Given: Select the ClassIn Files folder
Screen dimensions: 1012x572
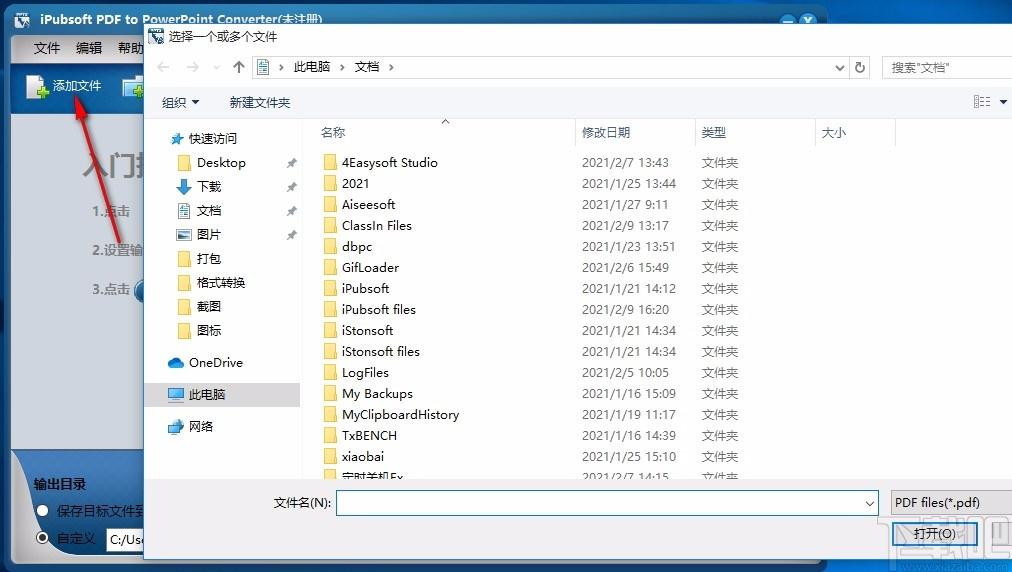Looking at the screenshot, I should pyautogui.click(x=377, y=225).
